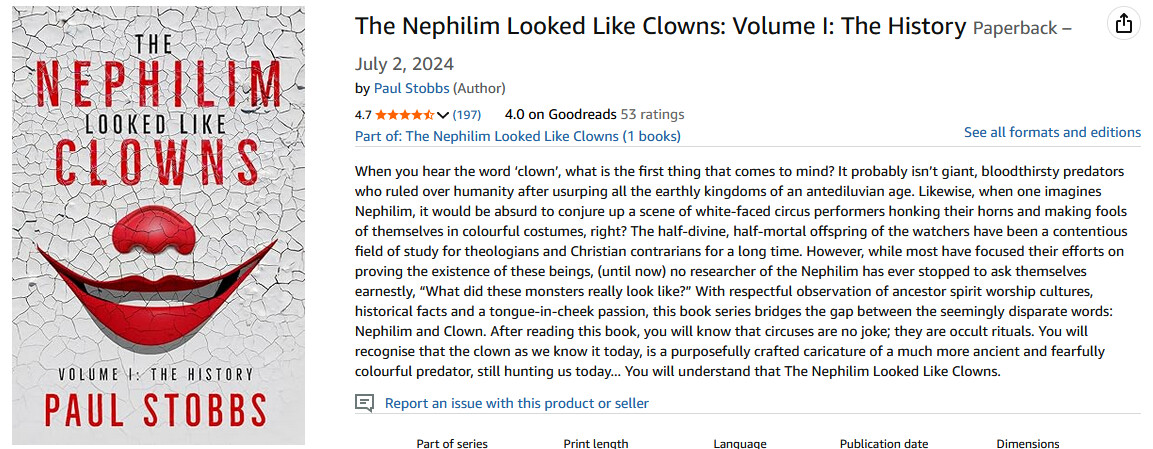
Task: Open the Paul Stobbs author link
Action: 411,88
